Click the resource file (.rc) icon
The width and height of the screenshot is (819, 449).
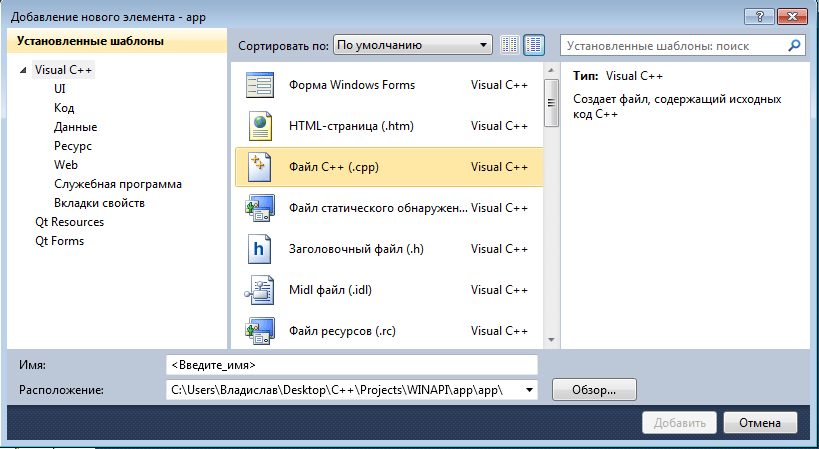260,330
